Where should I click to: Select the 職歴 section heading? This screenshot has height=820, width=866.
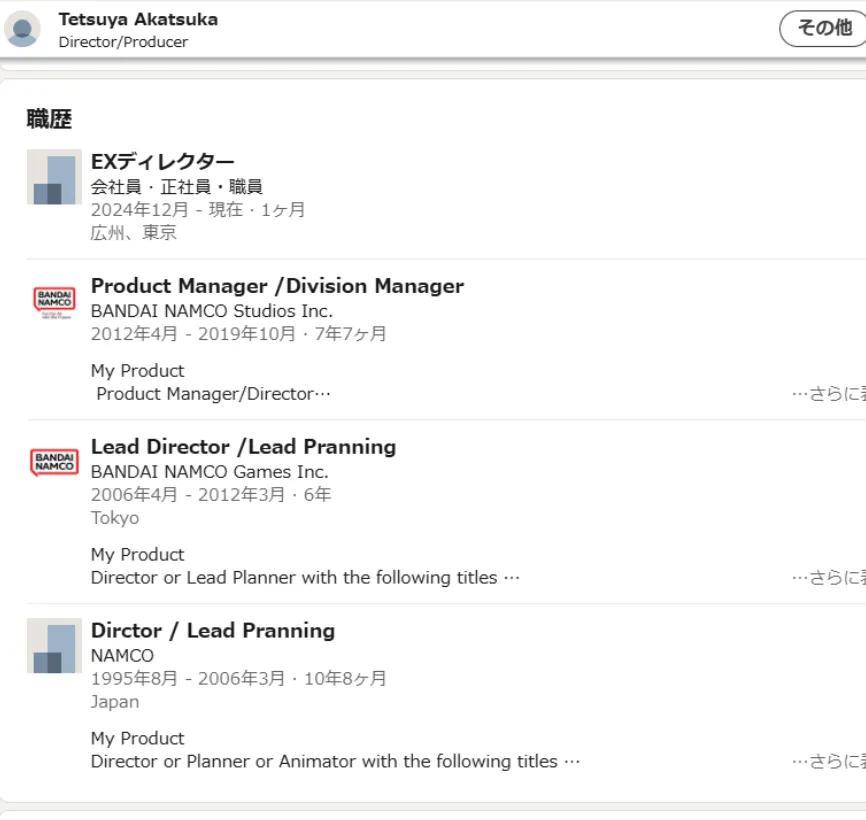point(49,119)
